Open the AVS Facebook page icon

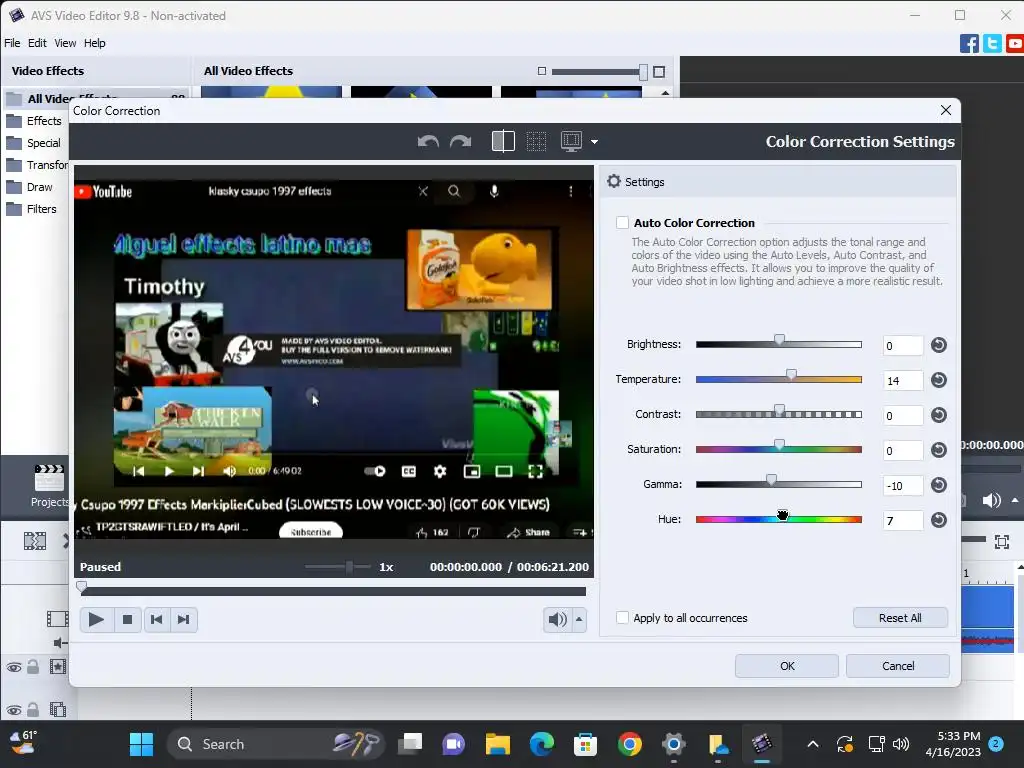pyautogui.click(x=969, y=44)
